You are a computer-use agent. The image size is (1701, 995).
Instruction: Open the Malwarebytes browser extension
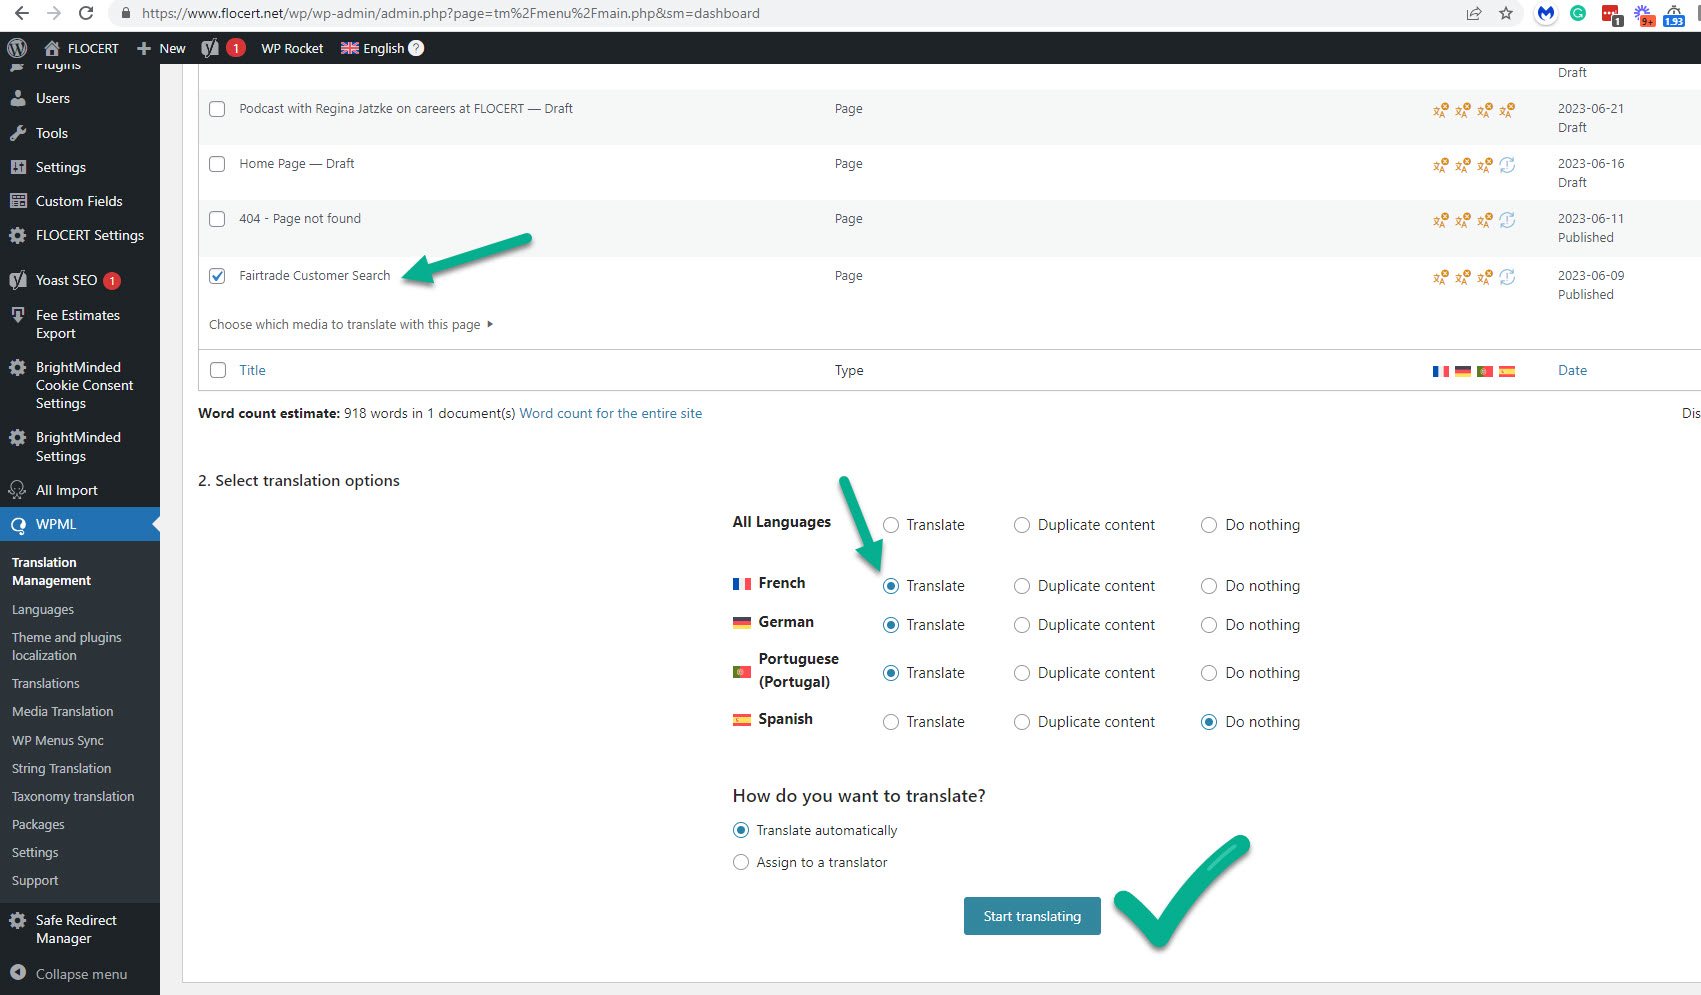(x=1546, y=13)
